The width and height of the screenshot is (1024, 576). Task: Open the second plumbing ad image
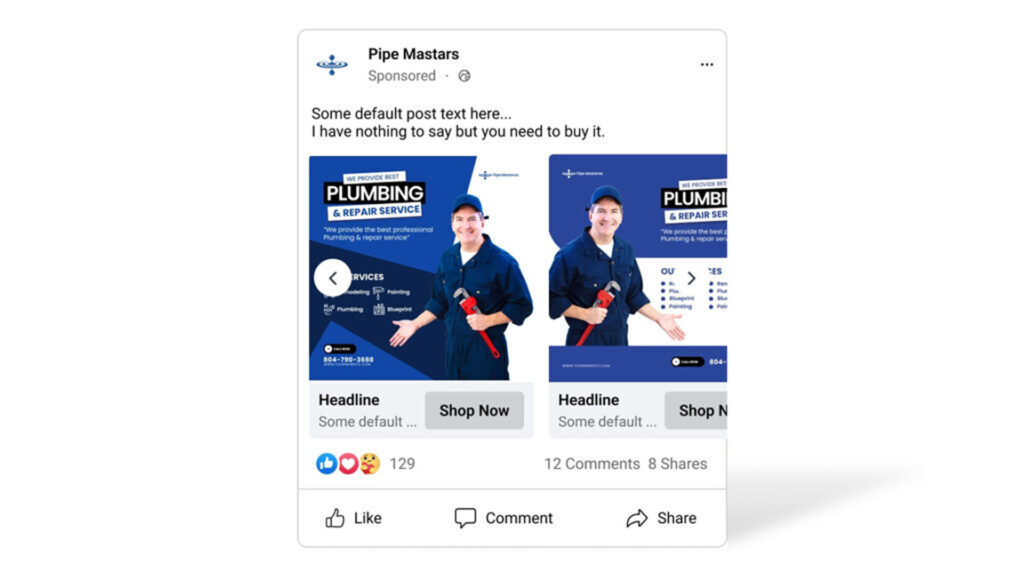(638, 268)
